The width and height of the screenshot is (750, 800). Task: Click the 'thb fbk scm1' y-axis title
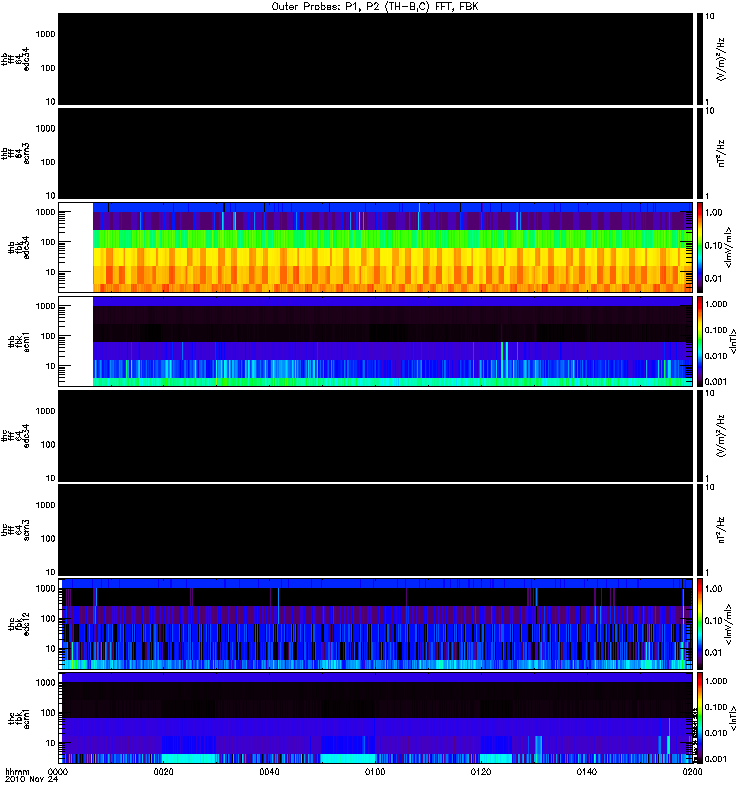[19, 341]
